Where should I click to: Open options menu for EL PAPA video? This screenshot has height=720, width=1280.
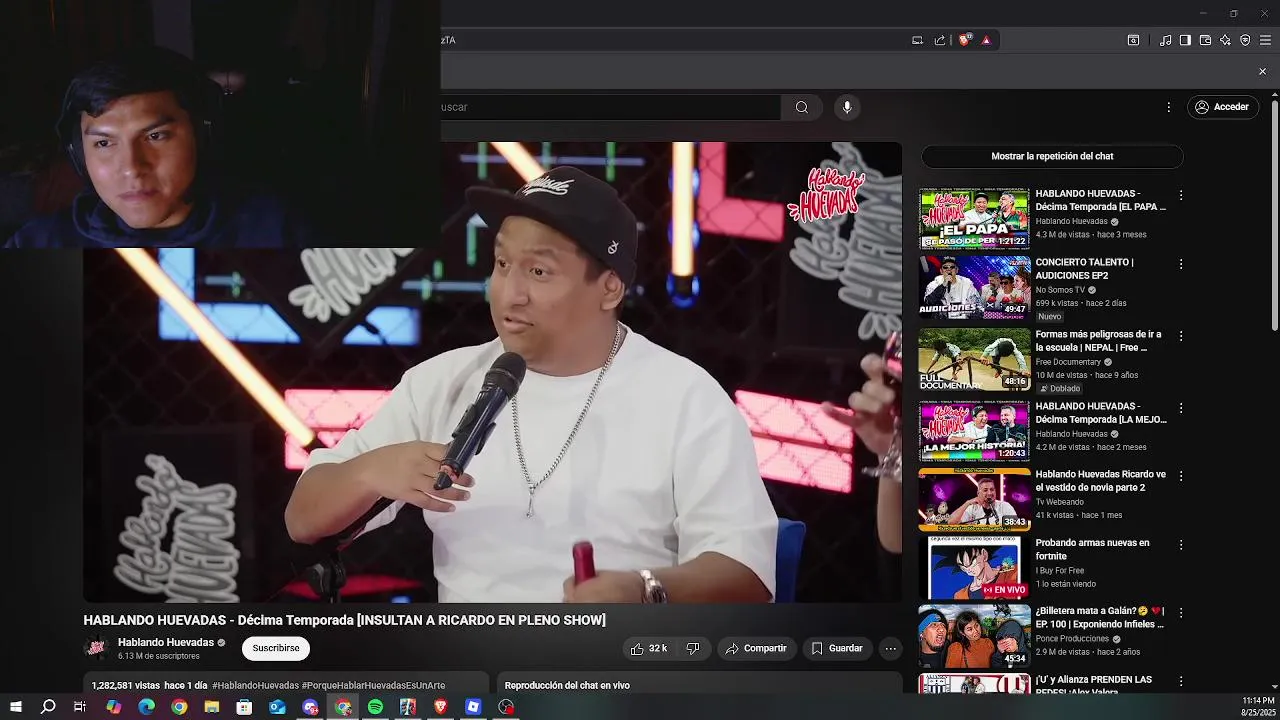tap(1181, 196)
